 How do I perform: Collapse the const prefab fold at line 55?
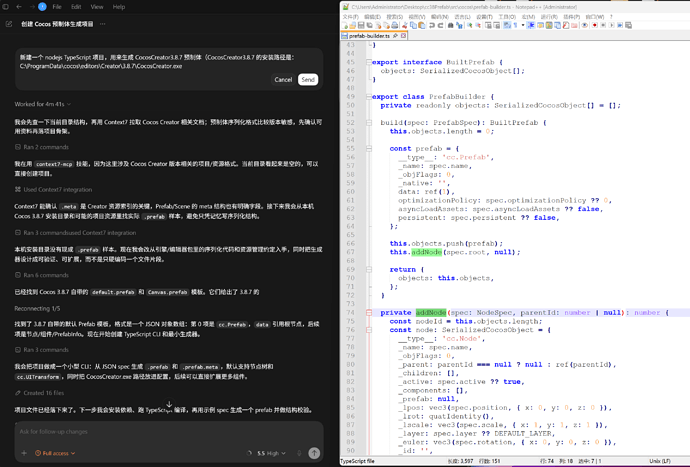tap(369, 148)
